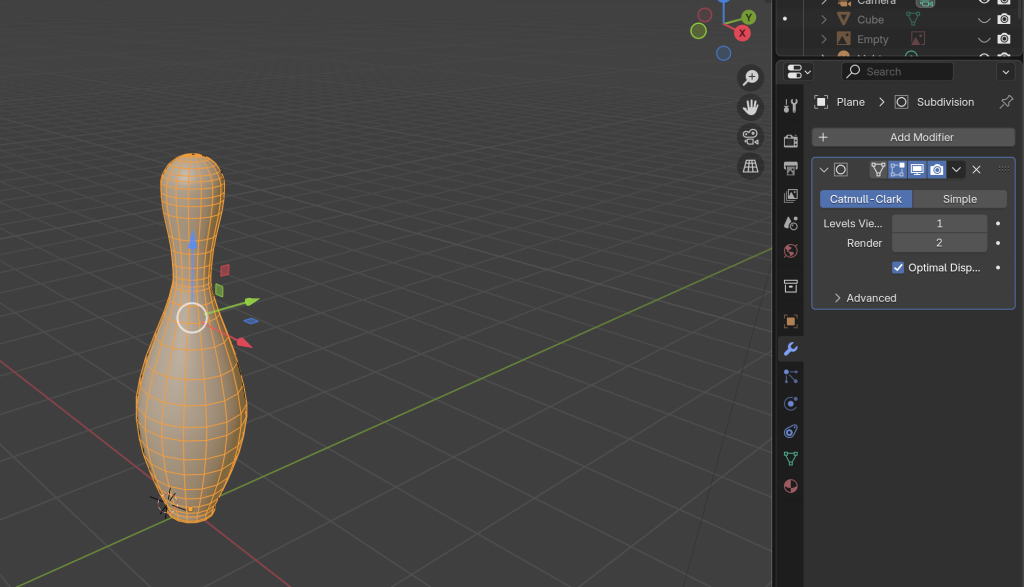Switch viewport to orthographic grid view
The height and width of the screenshot is (587, 1024).
pos(750,166)
